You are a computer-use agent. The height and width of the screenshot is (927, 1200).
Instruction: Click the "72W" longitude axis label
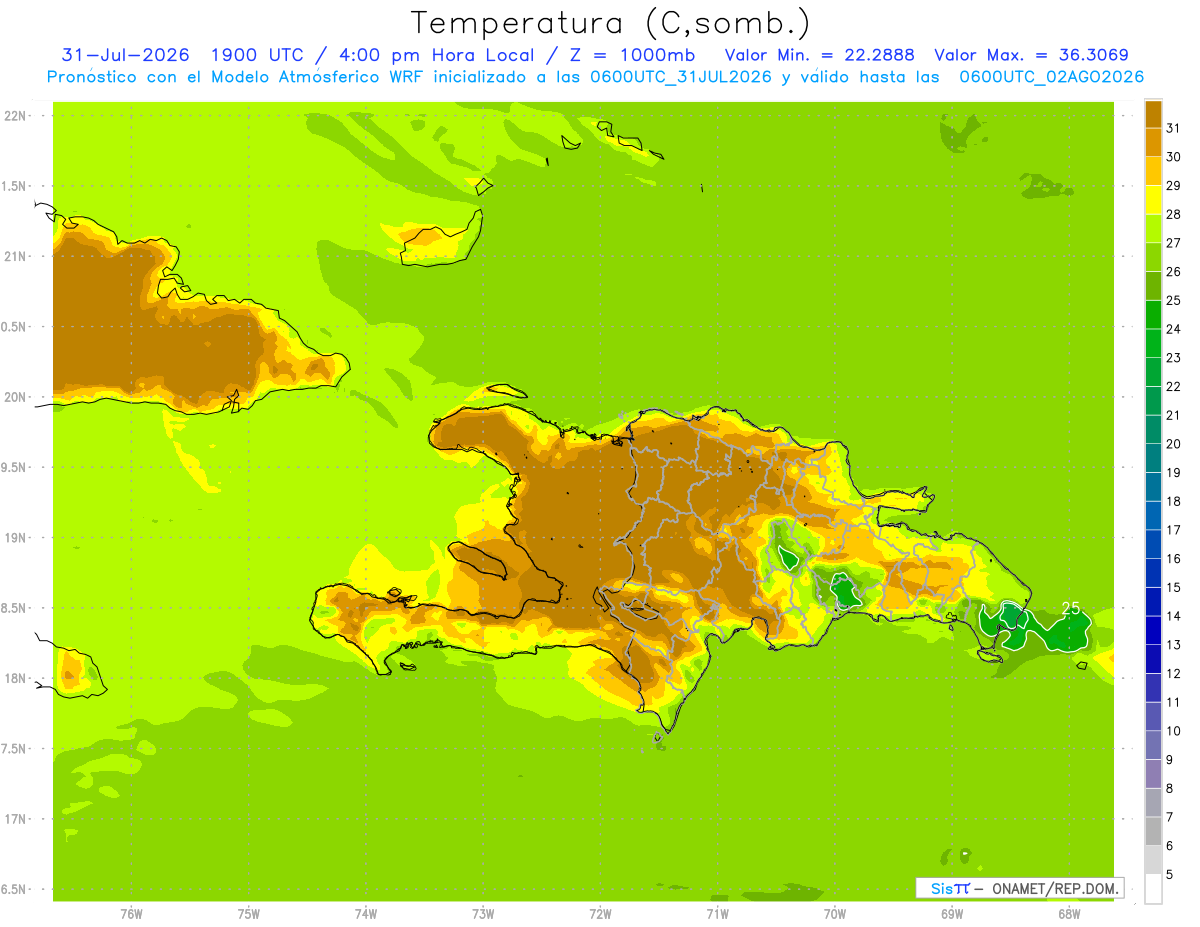(601, 914)
